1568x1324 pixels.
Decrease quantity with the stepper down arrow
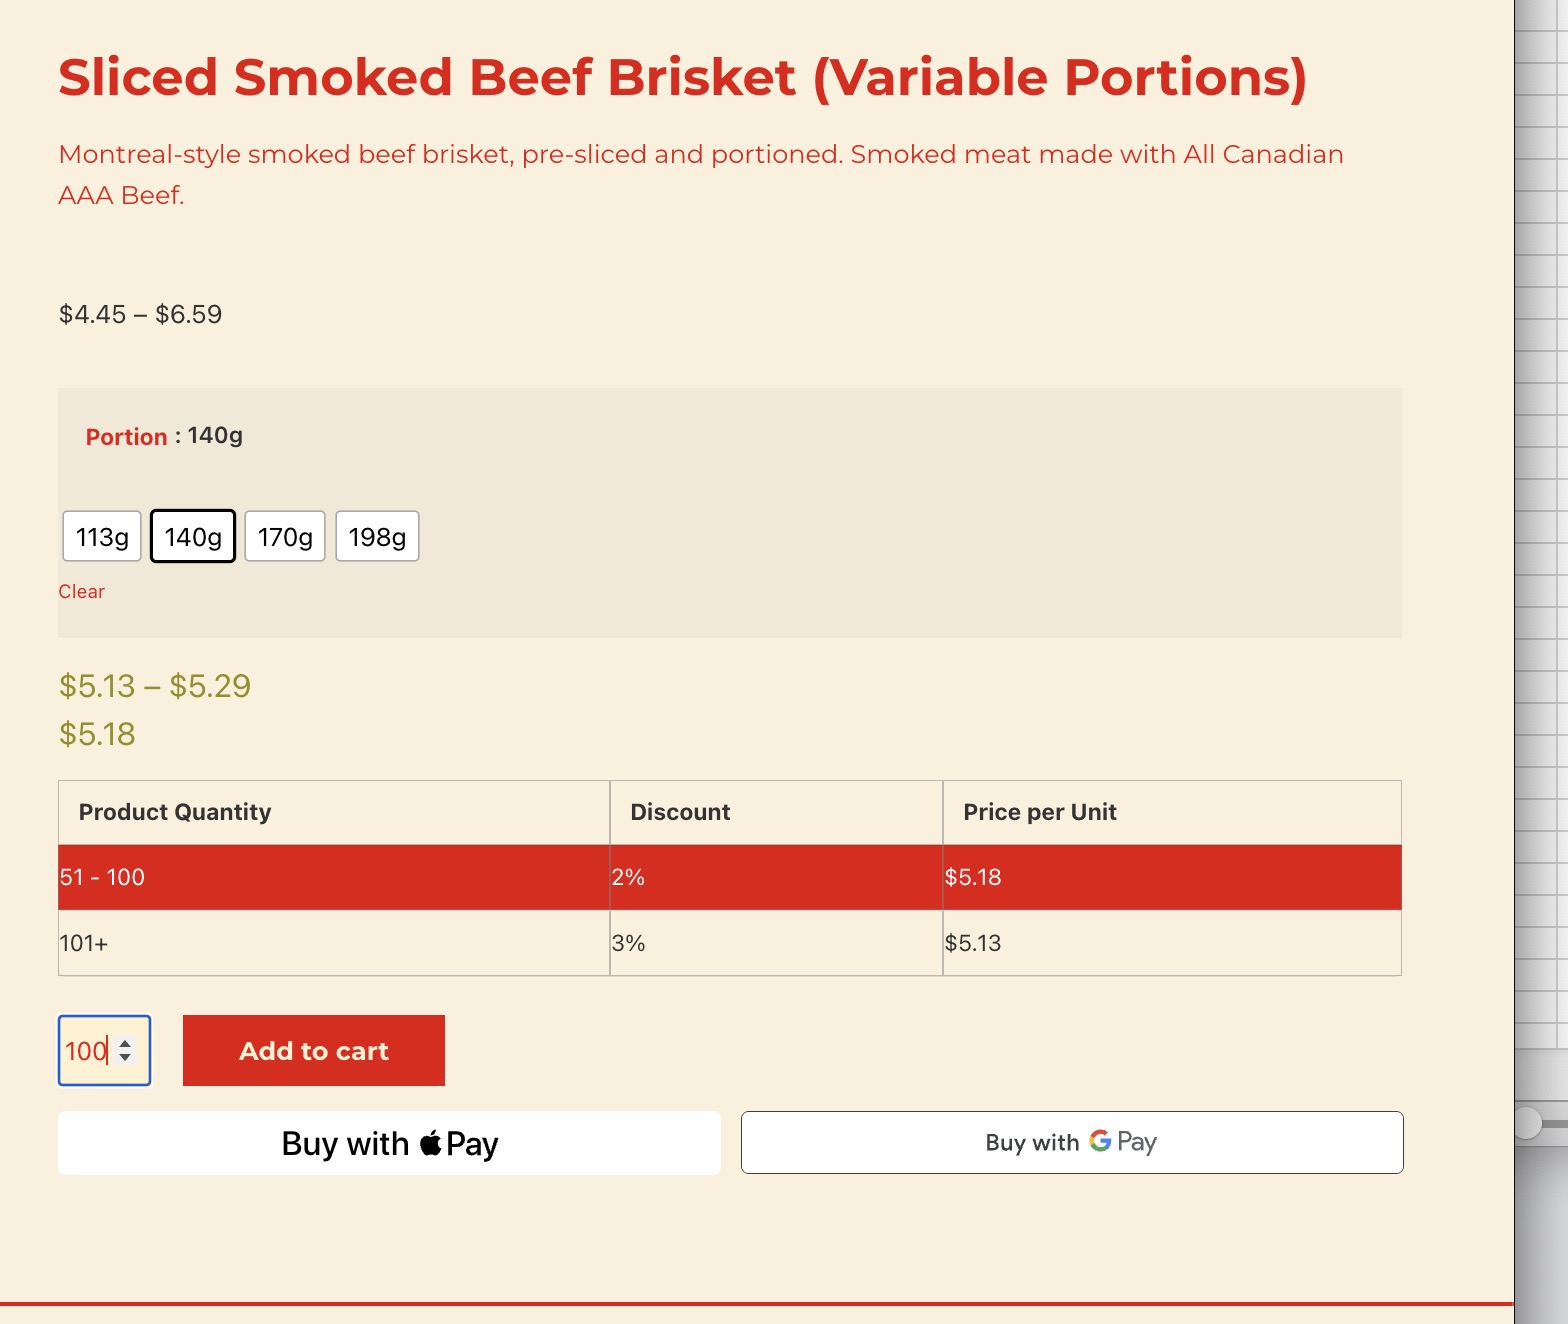125,1057
